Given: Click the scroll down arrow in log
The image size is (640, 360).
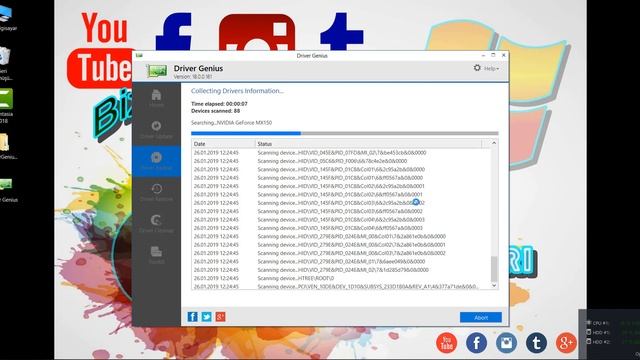Looking at the screenshot, I should point(494,286).
